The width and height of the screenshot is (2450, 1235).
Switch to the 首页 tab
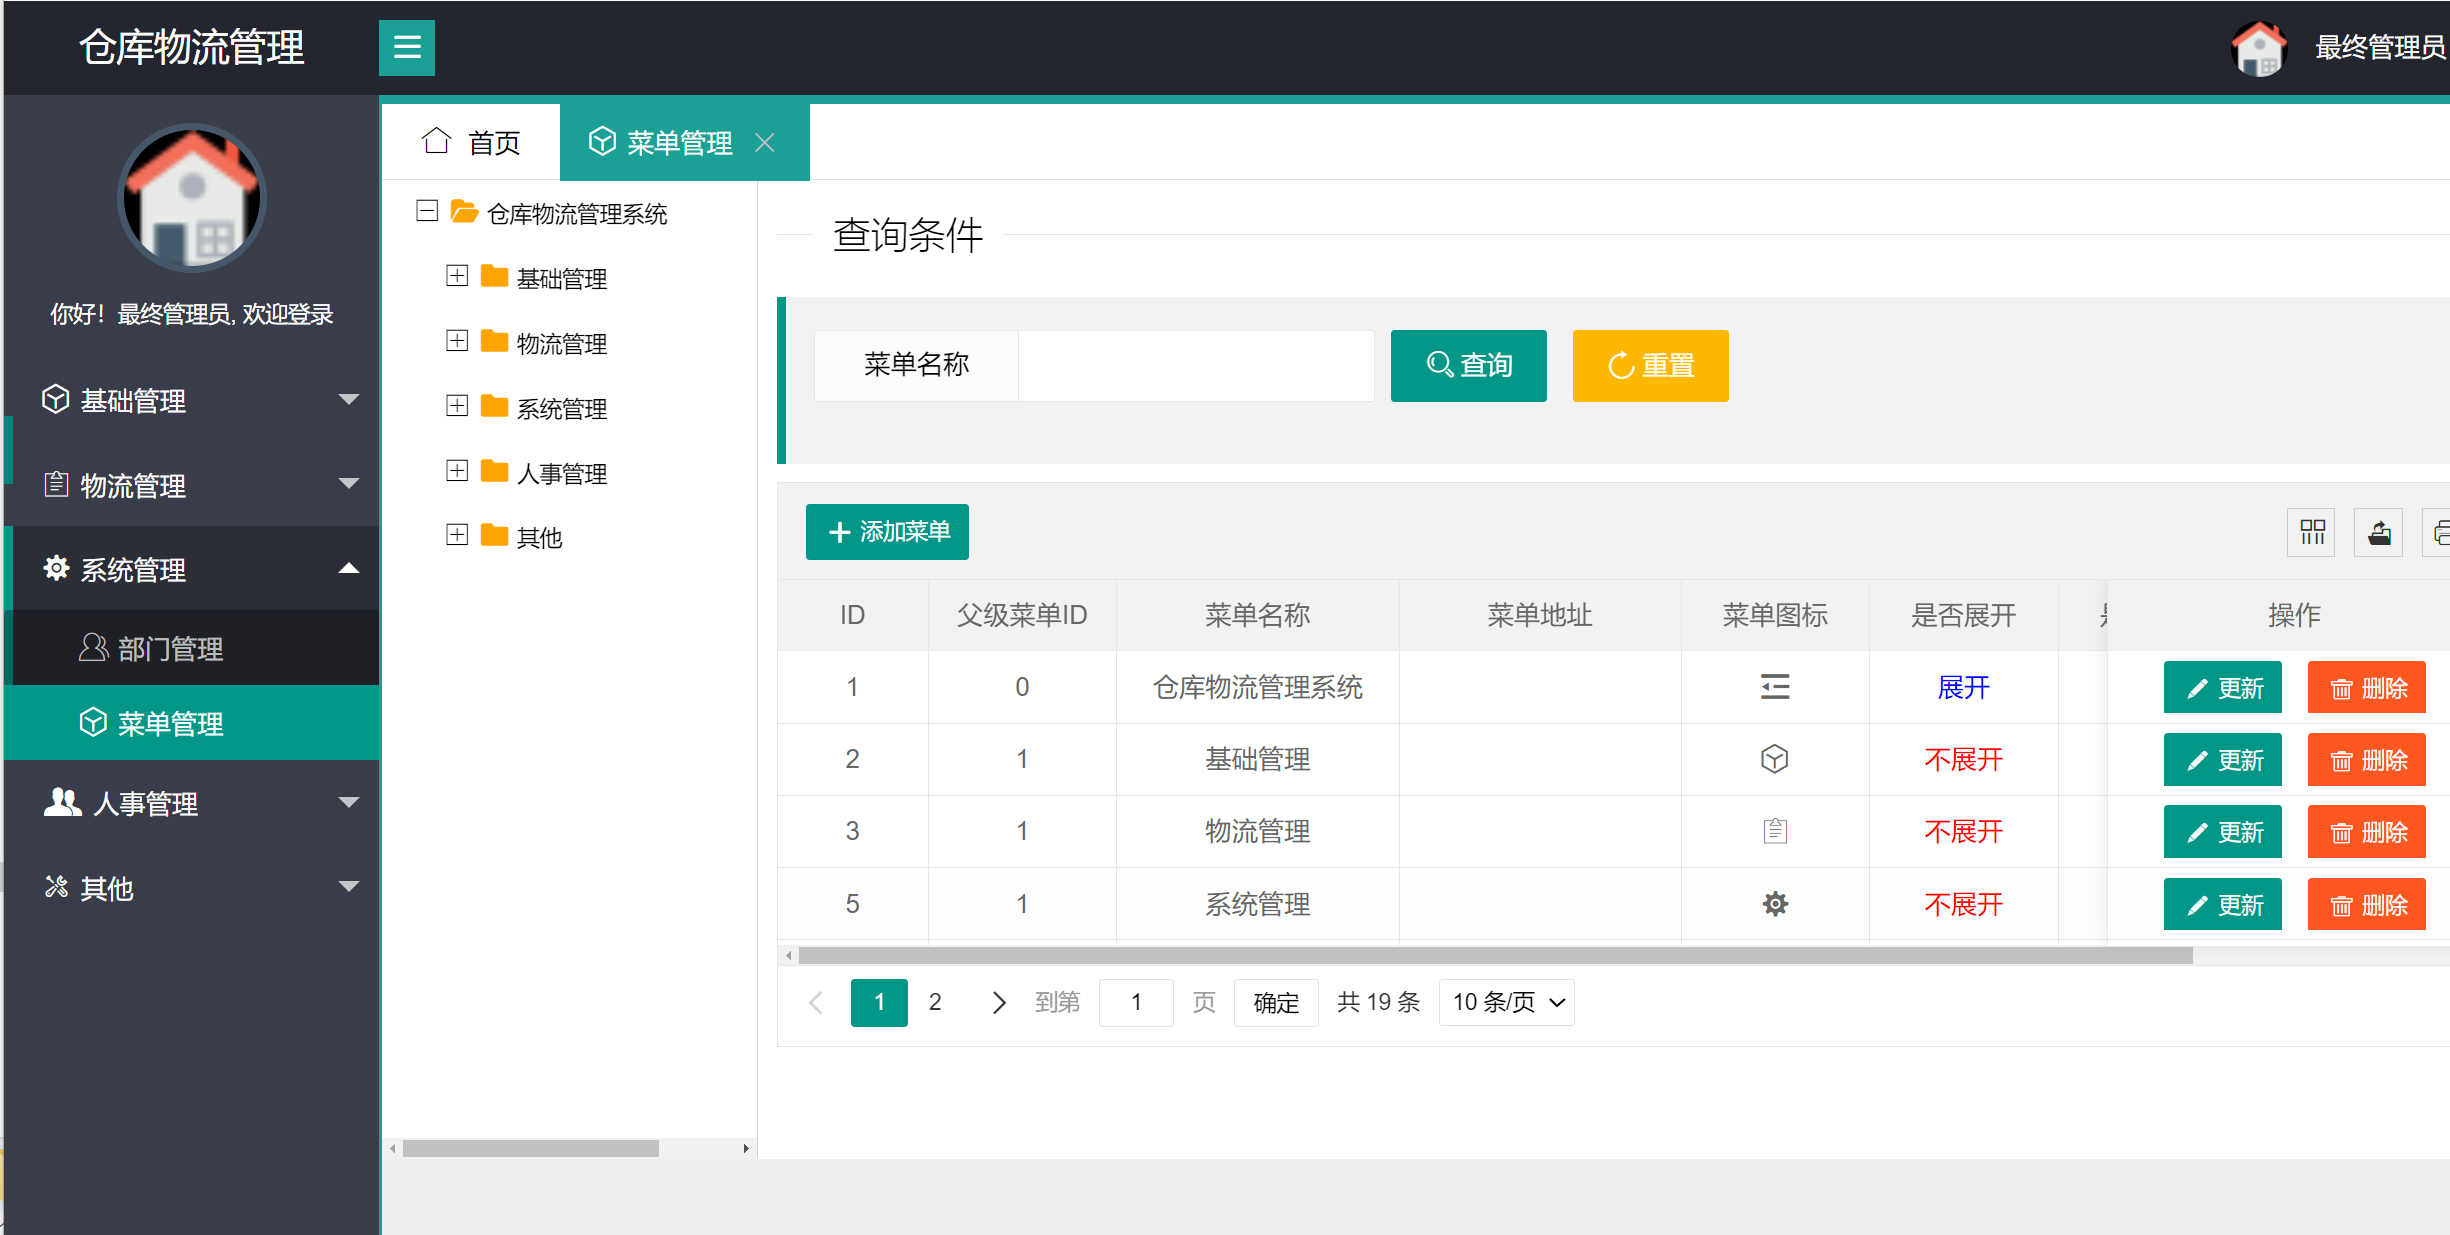click(470, 142)
